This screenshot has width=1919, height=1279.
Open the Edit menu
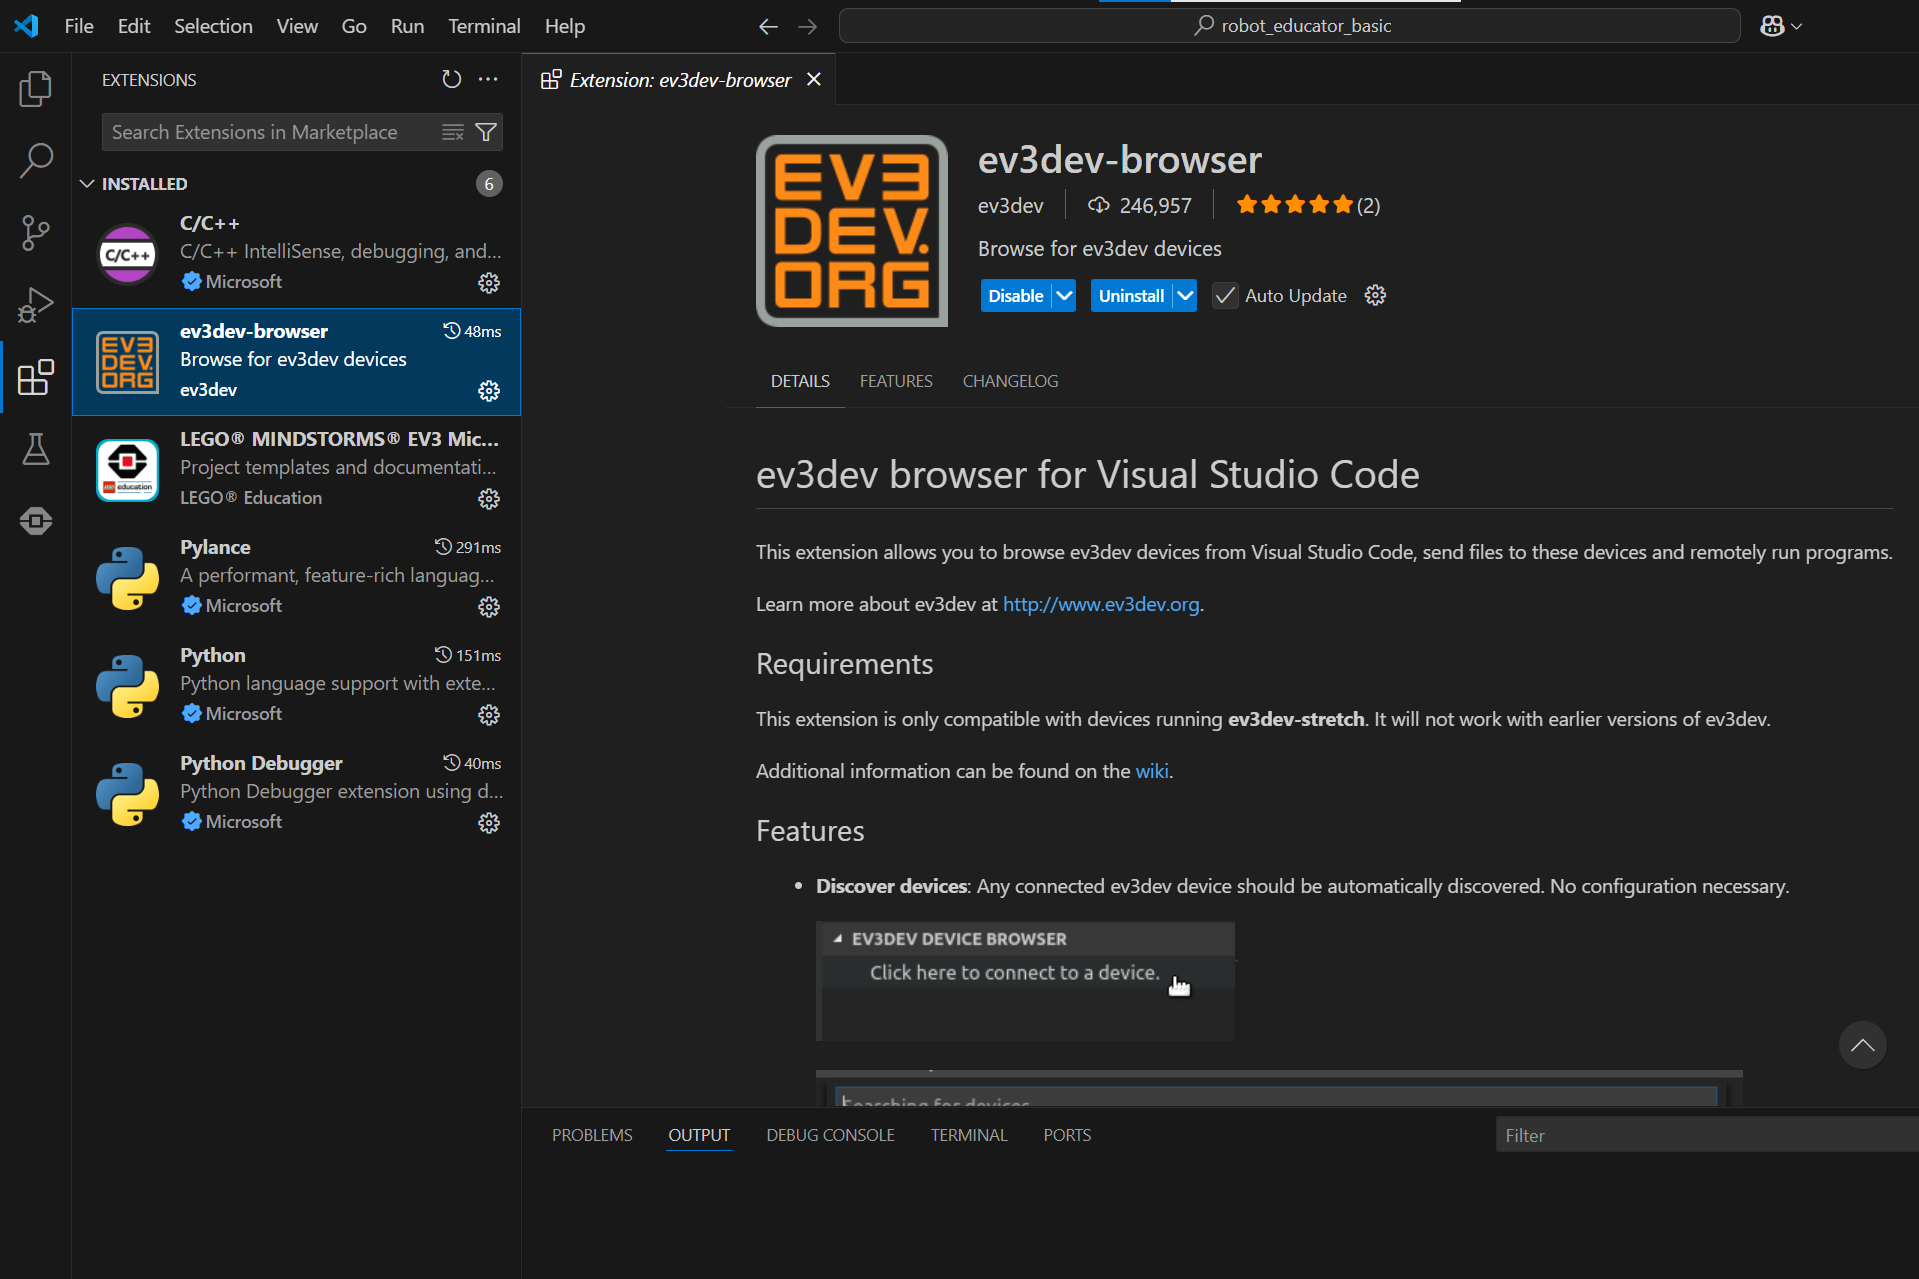[134, 26]
